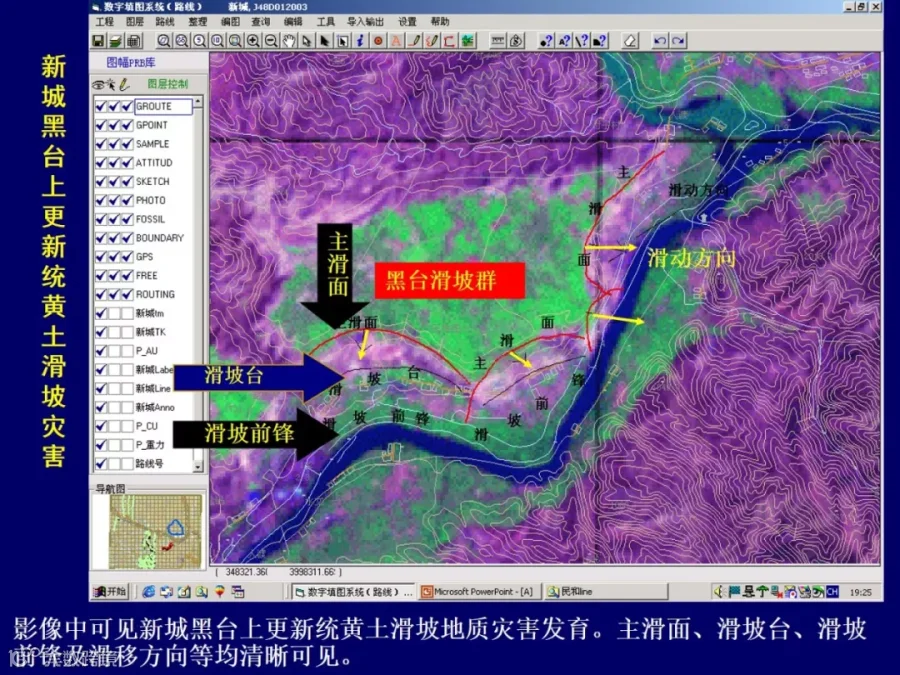The image size is (900, 675).
Task: Select the Zoom Out magnifier tool
Action: coord(271,41)
